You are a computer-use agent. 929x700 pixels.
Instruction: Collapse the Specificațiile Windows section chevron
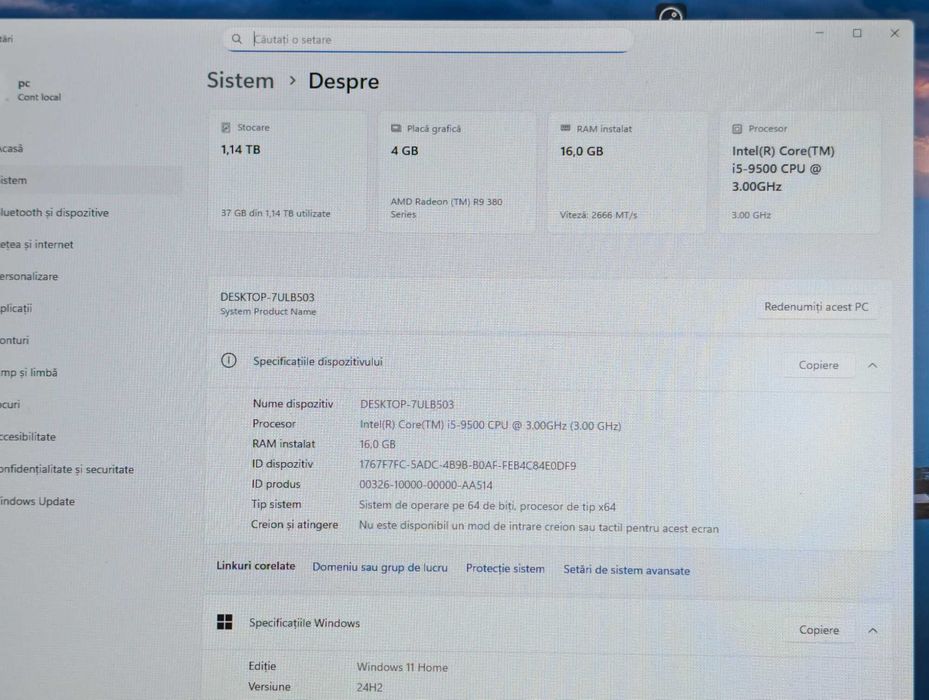873,630
